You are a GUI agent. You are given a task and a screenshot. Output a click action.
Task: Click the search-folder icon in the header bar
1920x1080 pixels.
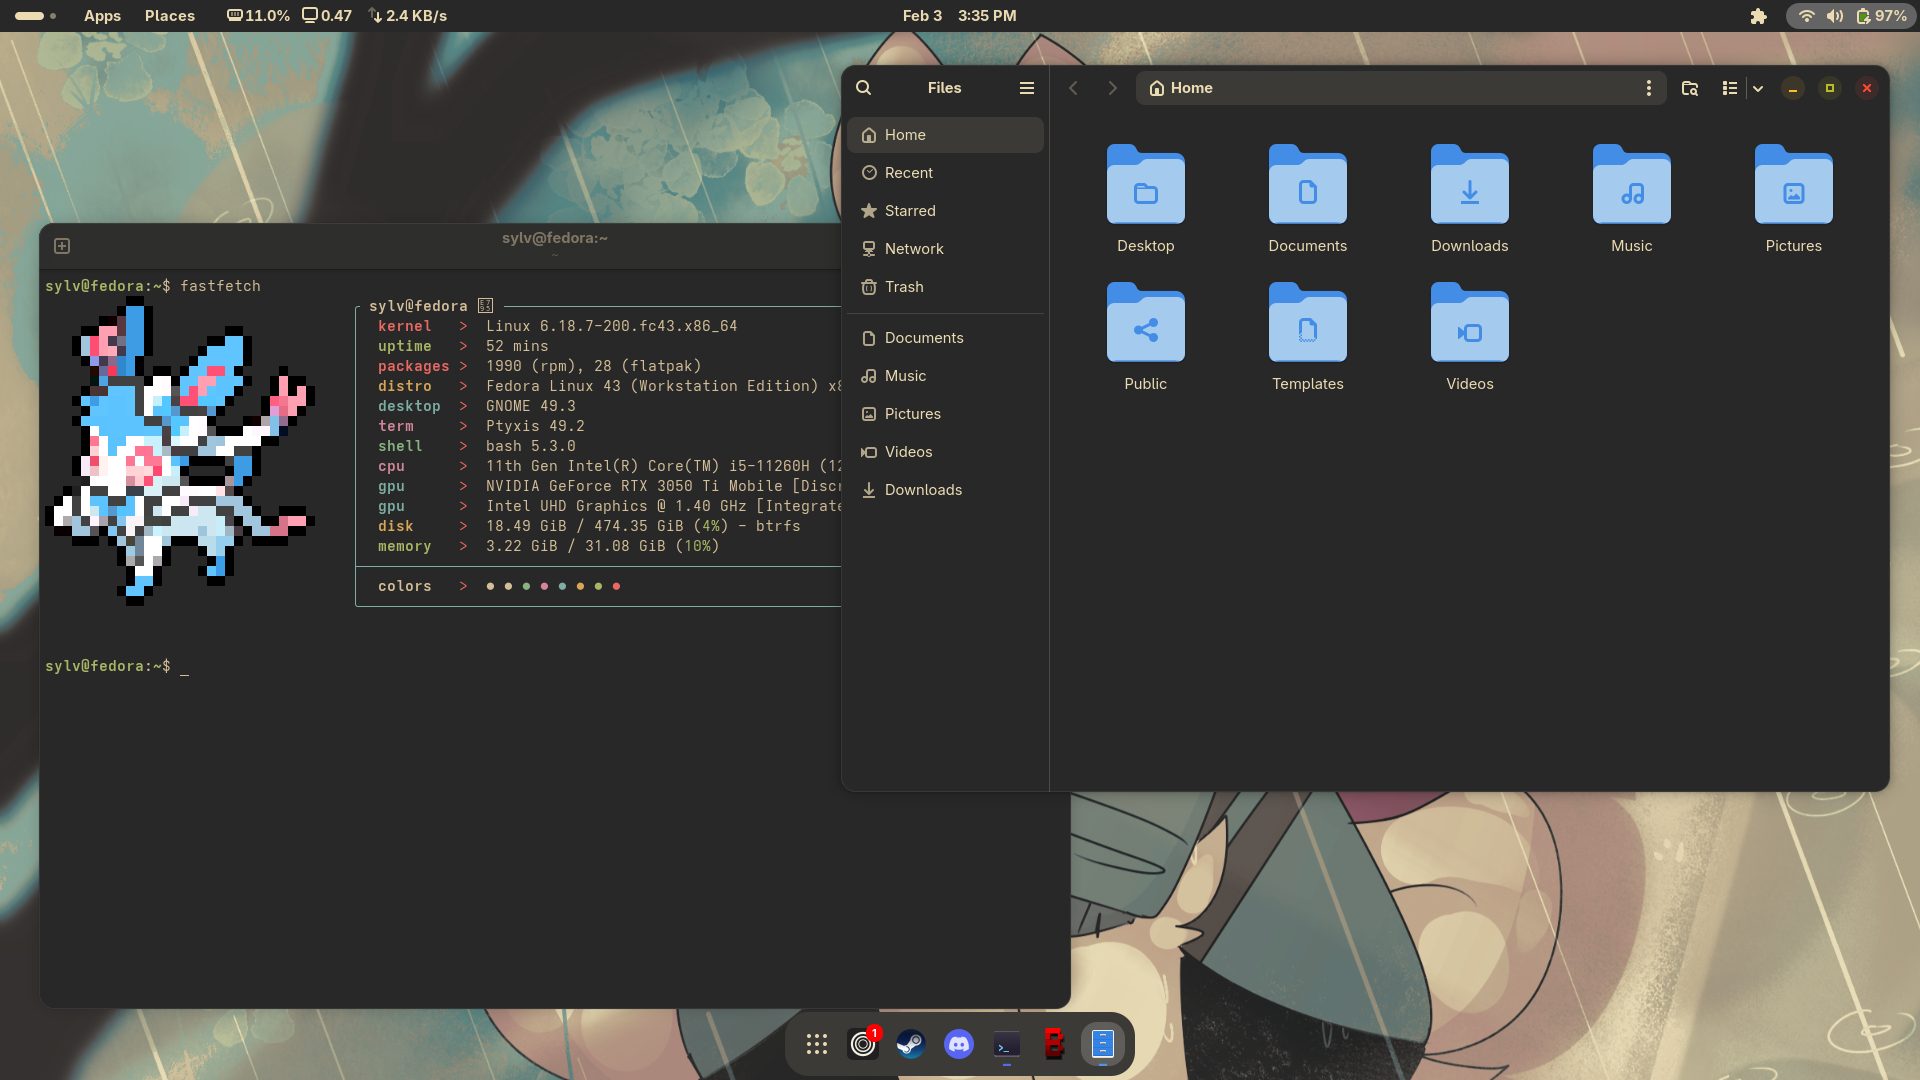1690,88
